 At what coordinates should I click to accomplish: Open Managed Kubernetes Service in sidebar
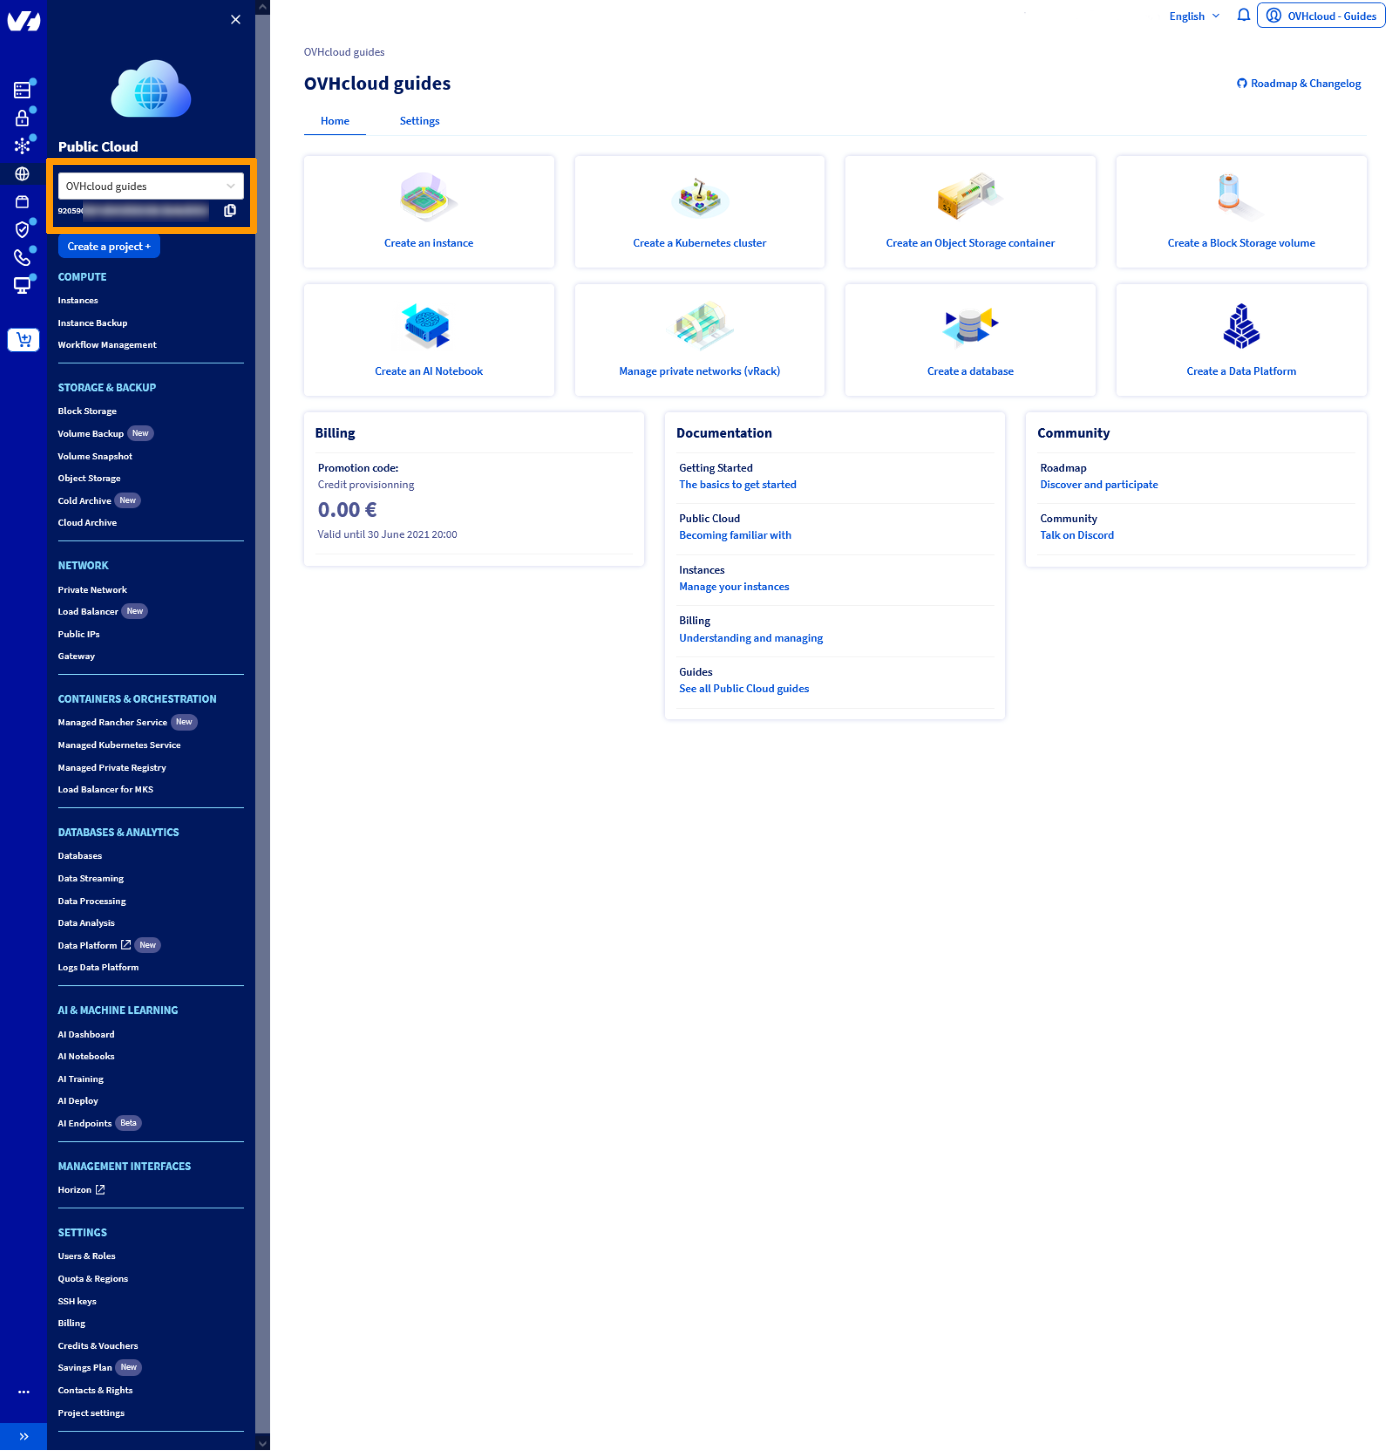click(119, 745)
